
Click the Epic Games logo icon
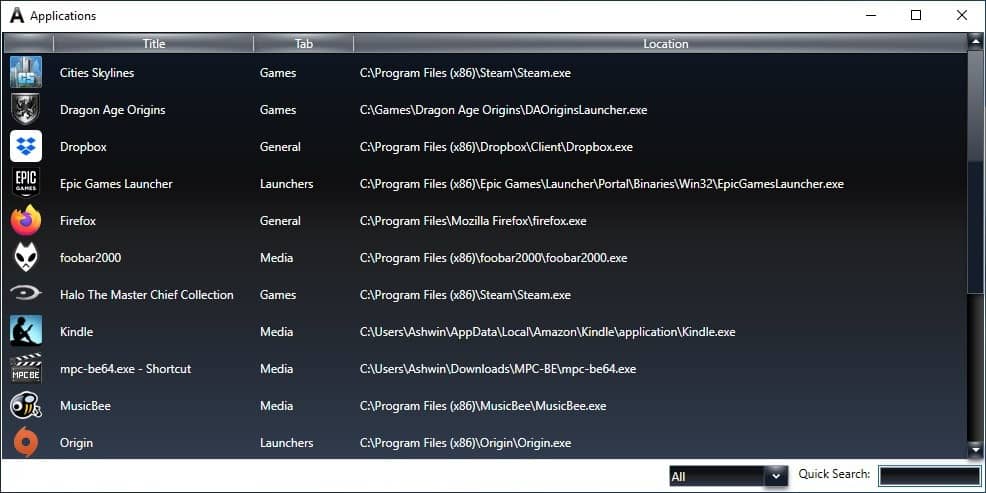[26, 184]
